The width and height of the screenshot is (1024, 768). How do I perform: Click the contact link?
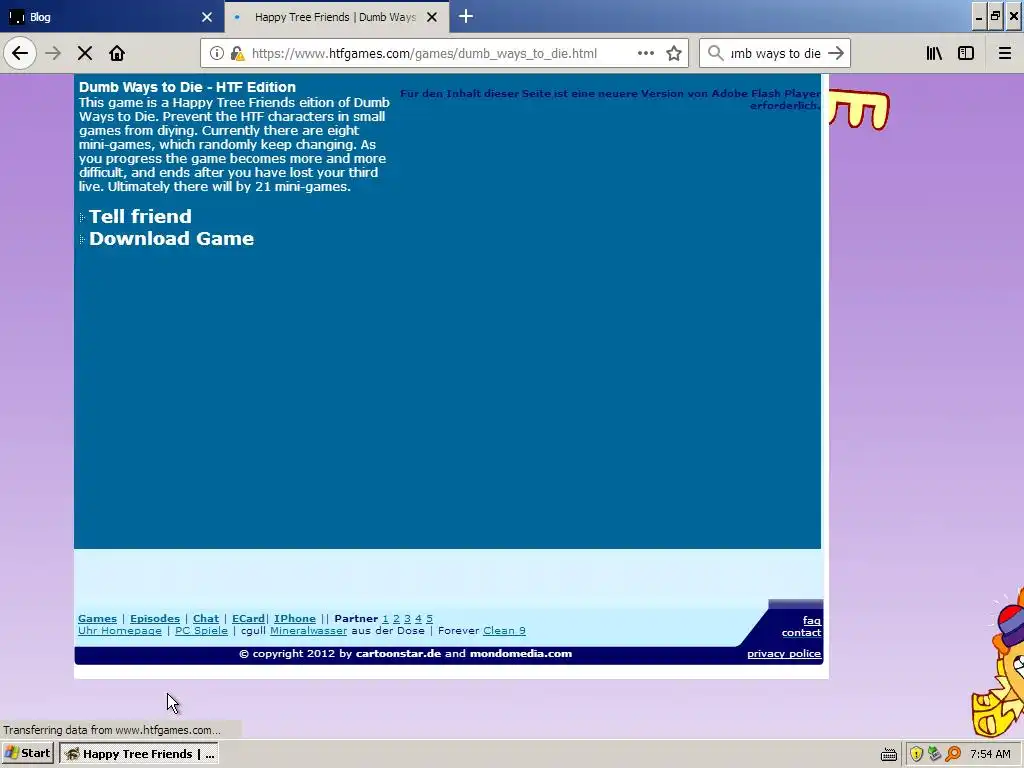(801, 633)
